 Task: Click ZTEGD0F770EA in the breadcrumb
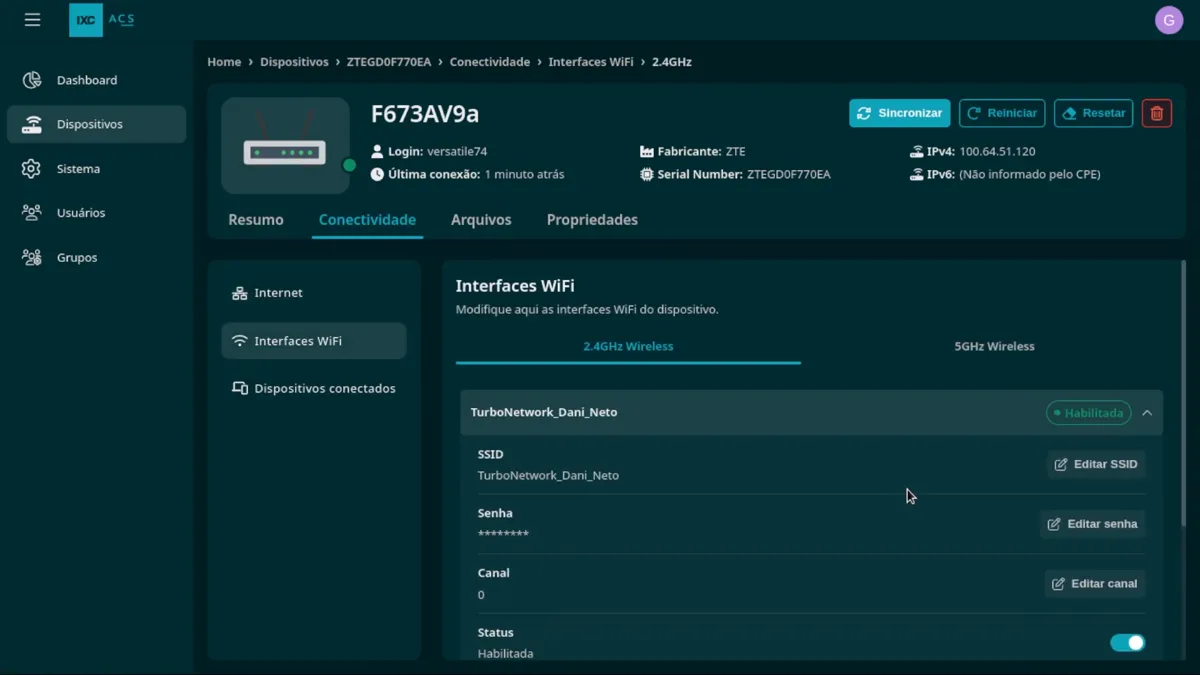(389, 62)
